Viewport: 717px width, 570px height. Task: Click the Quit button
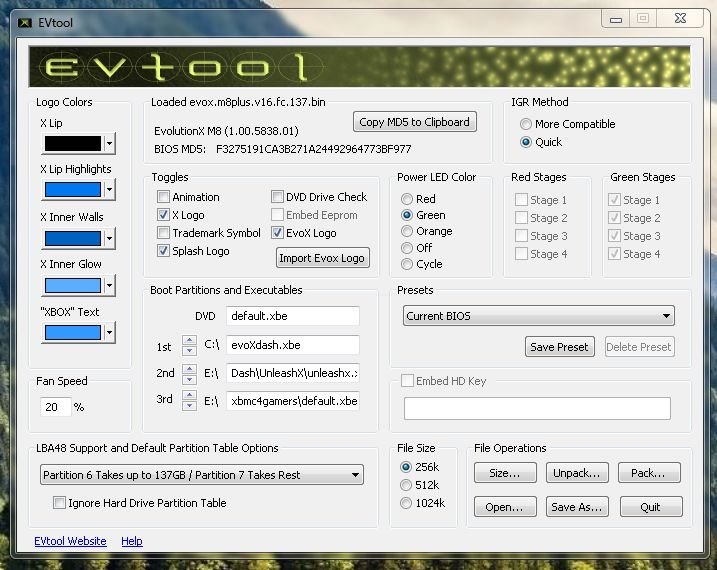(x=651, y=506)
